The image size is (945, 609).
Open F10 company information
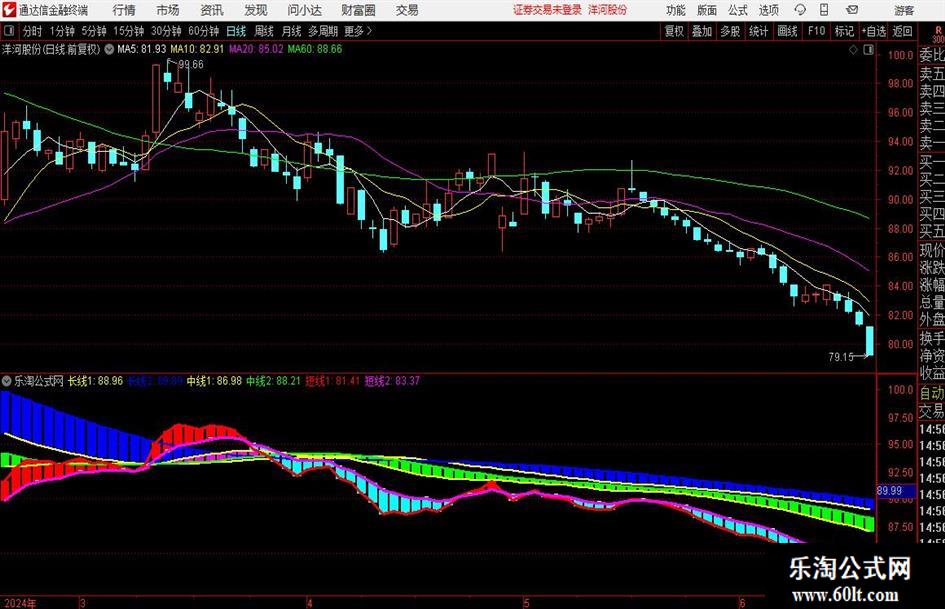click(x=816, y=31)
